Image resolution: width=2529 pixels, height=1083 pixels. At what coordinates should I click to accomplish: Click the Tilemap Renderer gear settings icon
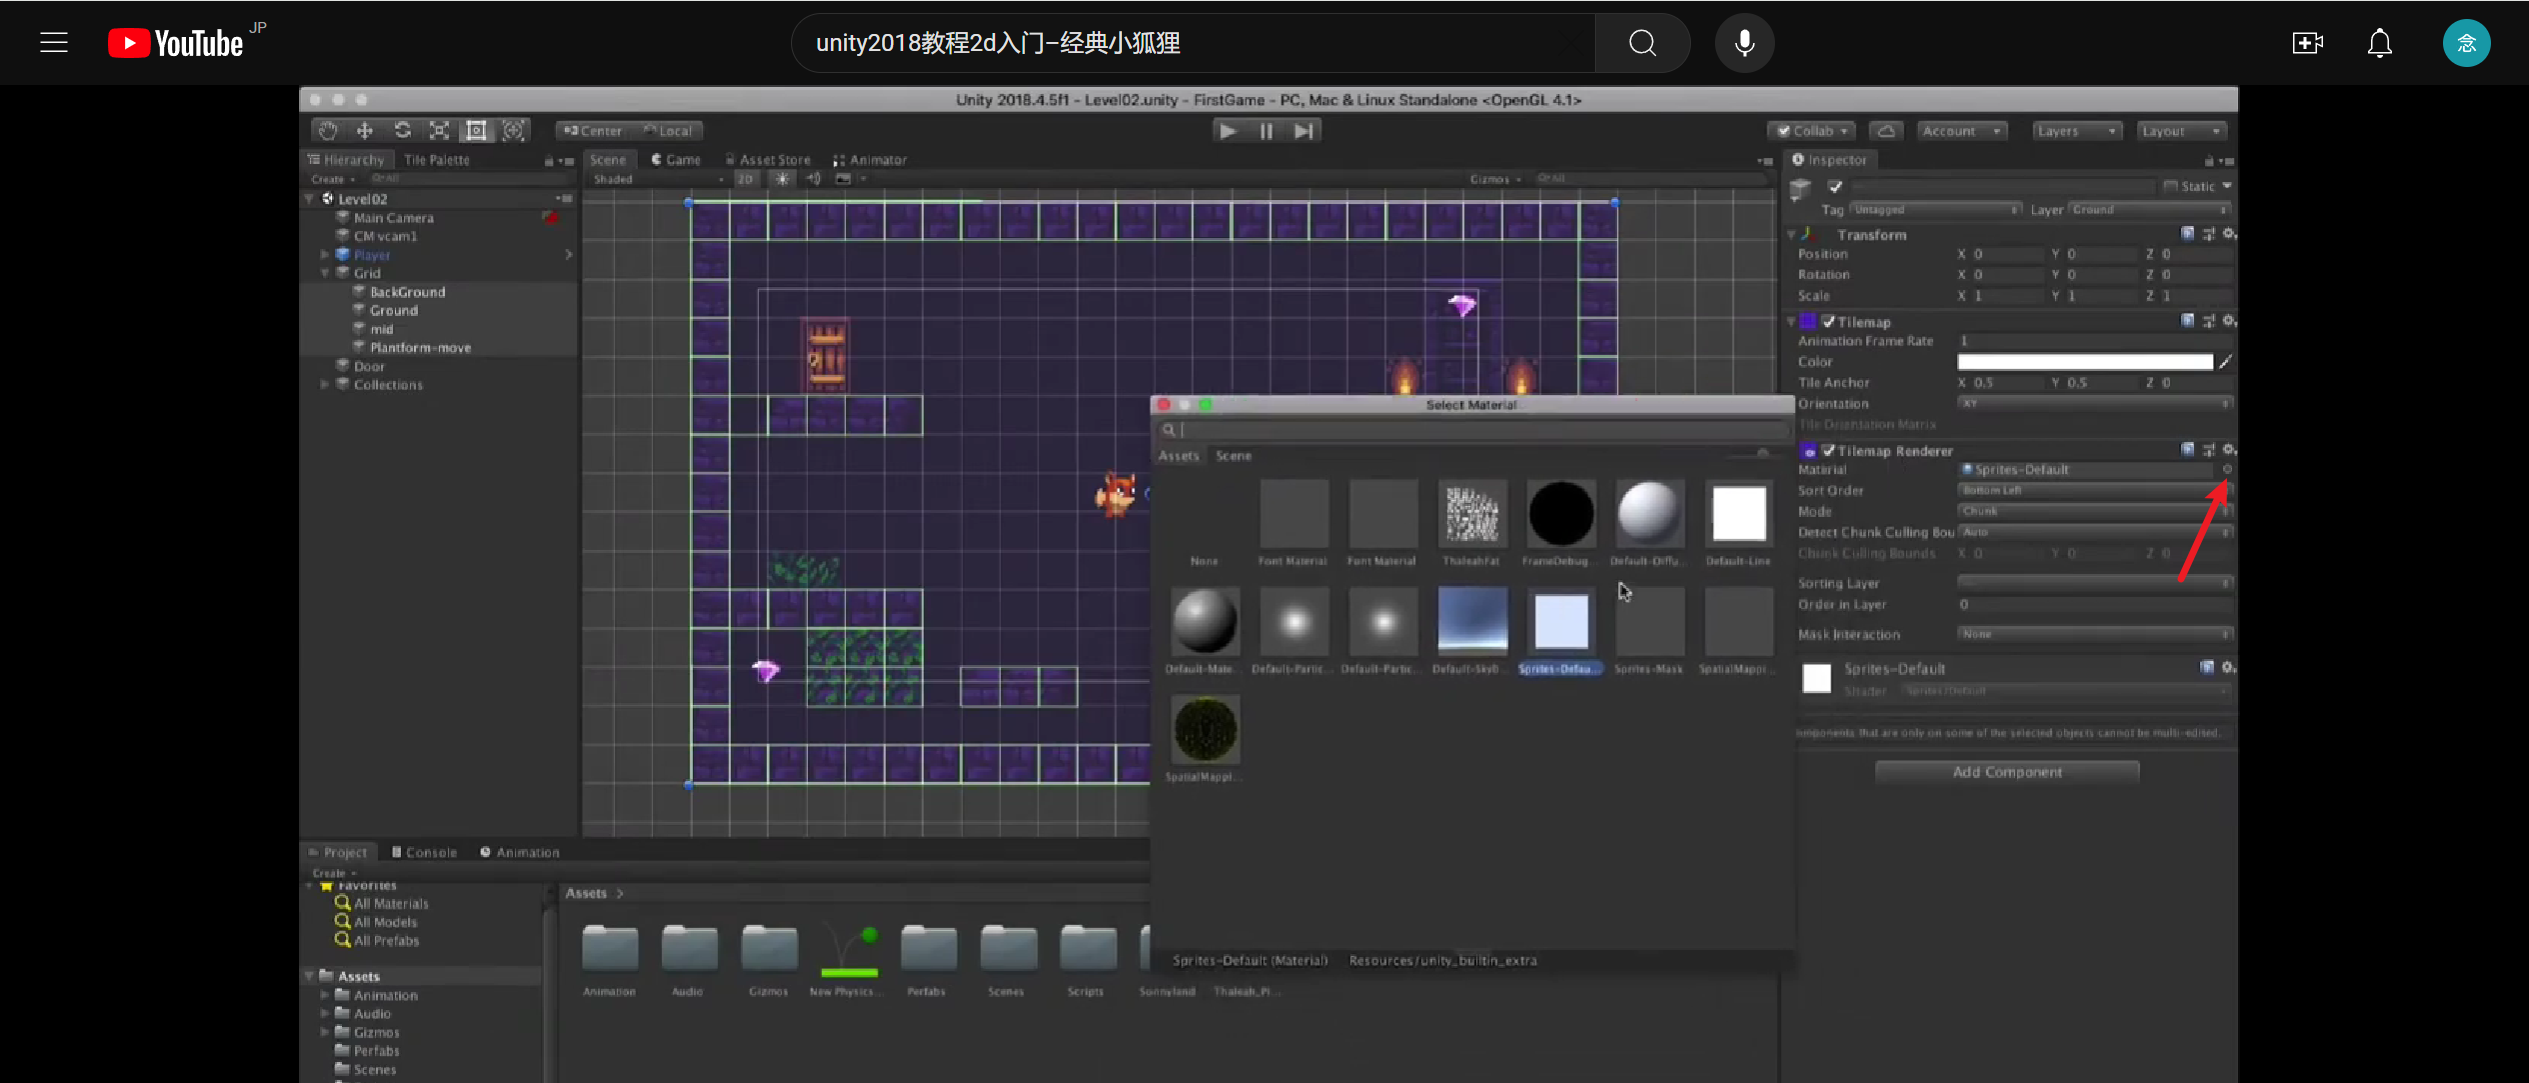(2228, 450)
